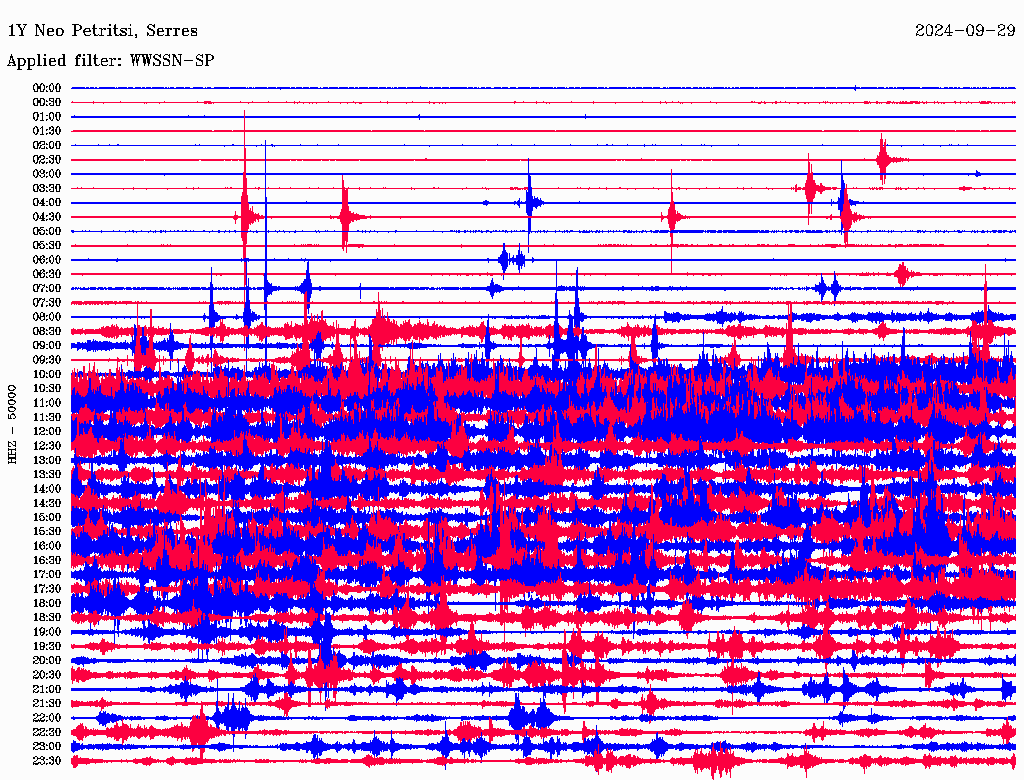
Task: Click the date 2024-09-29 in the header
Action: click(x=965, y=31)
